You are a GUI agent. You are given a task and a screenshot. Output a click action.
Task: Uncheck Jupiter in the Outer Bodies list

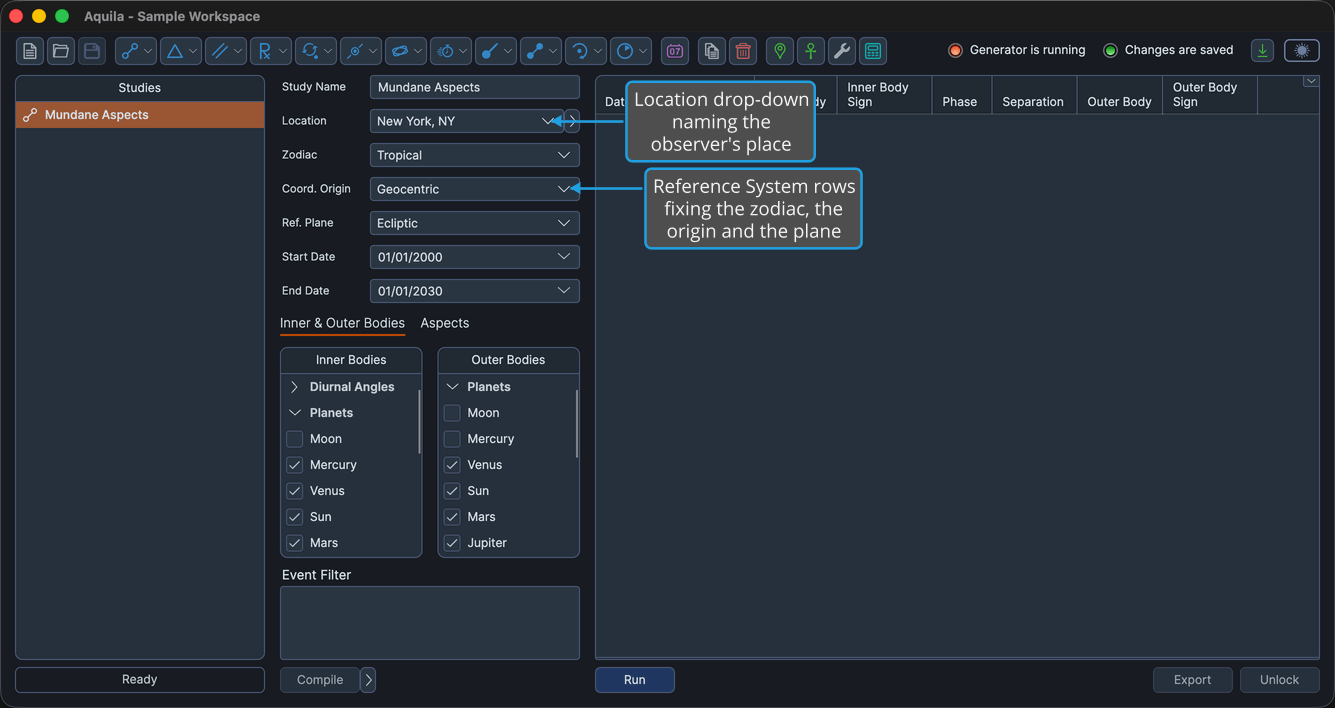452,543
